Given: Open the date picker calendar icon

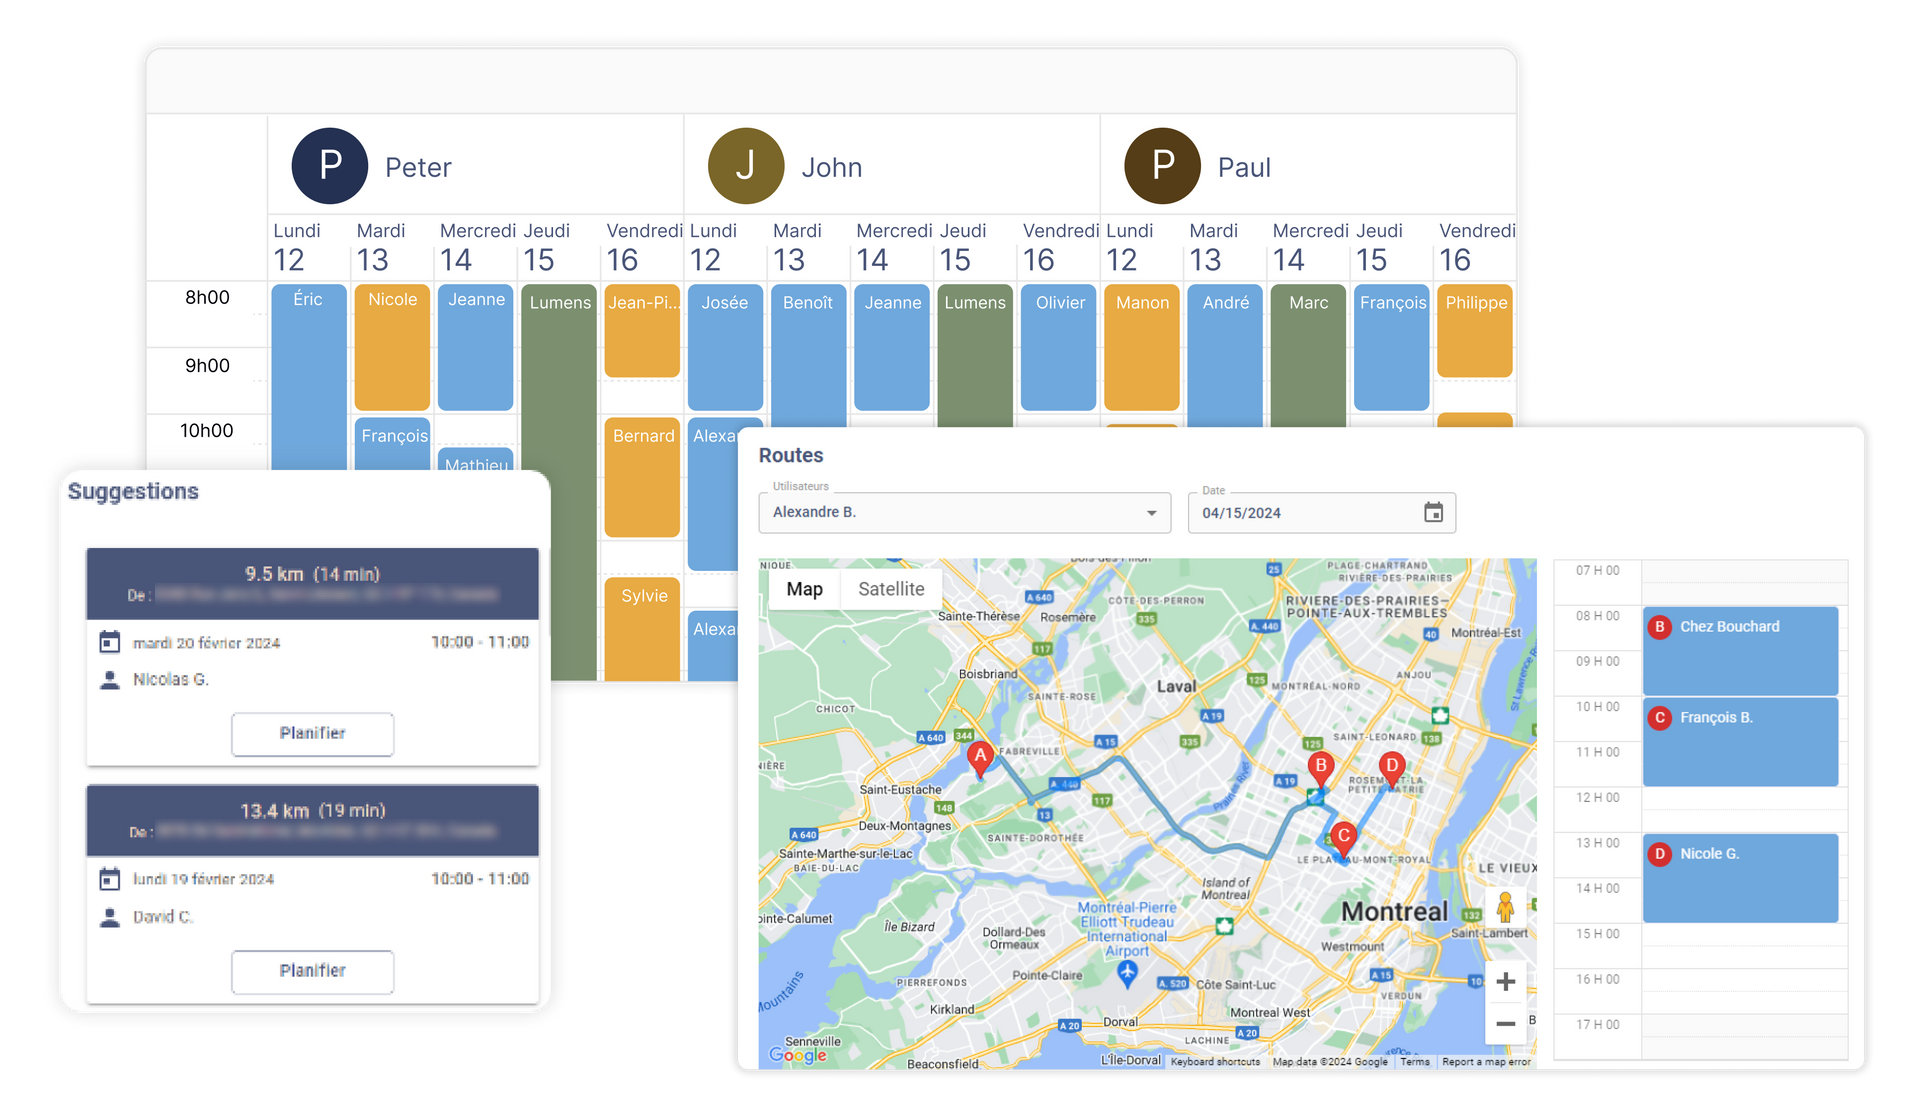Looking at the screenshot, I should click(1433, 512).
